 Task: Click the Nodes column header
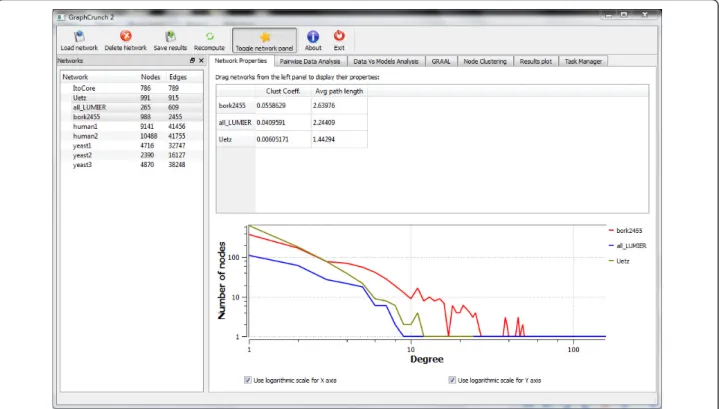(x=150, y=77)
